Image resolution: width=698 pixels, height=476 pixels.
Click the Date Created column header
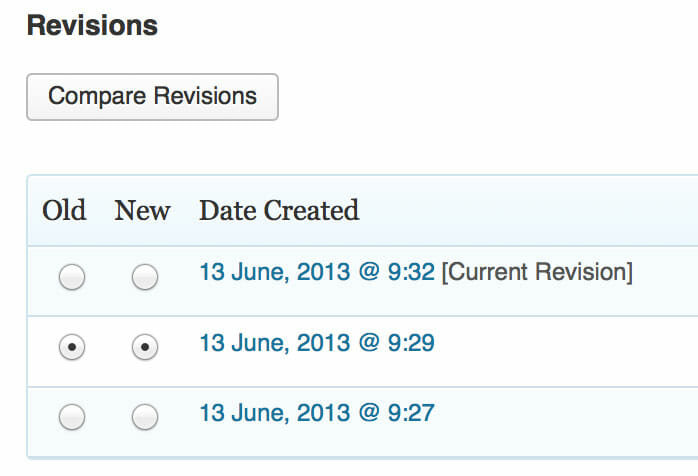click(279, 211)
